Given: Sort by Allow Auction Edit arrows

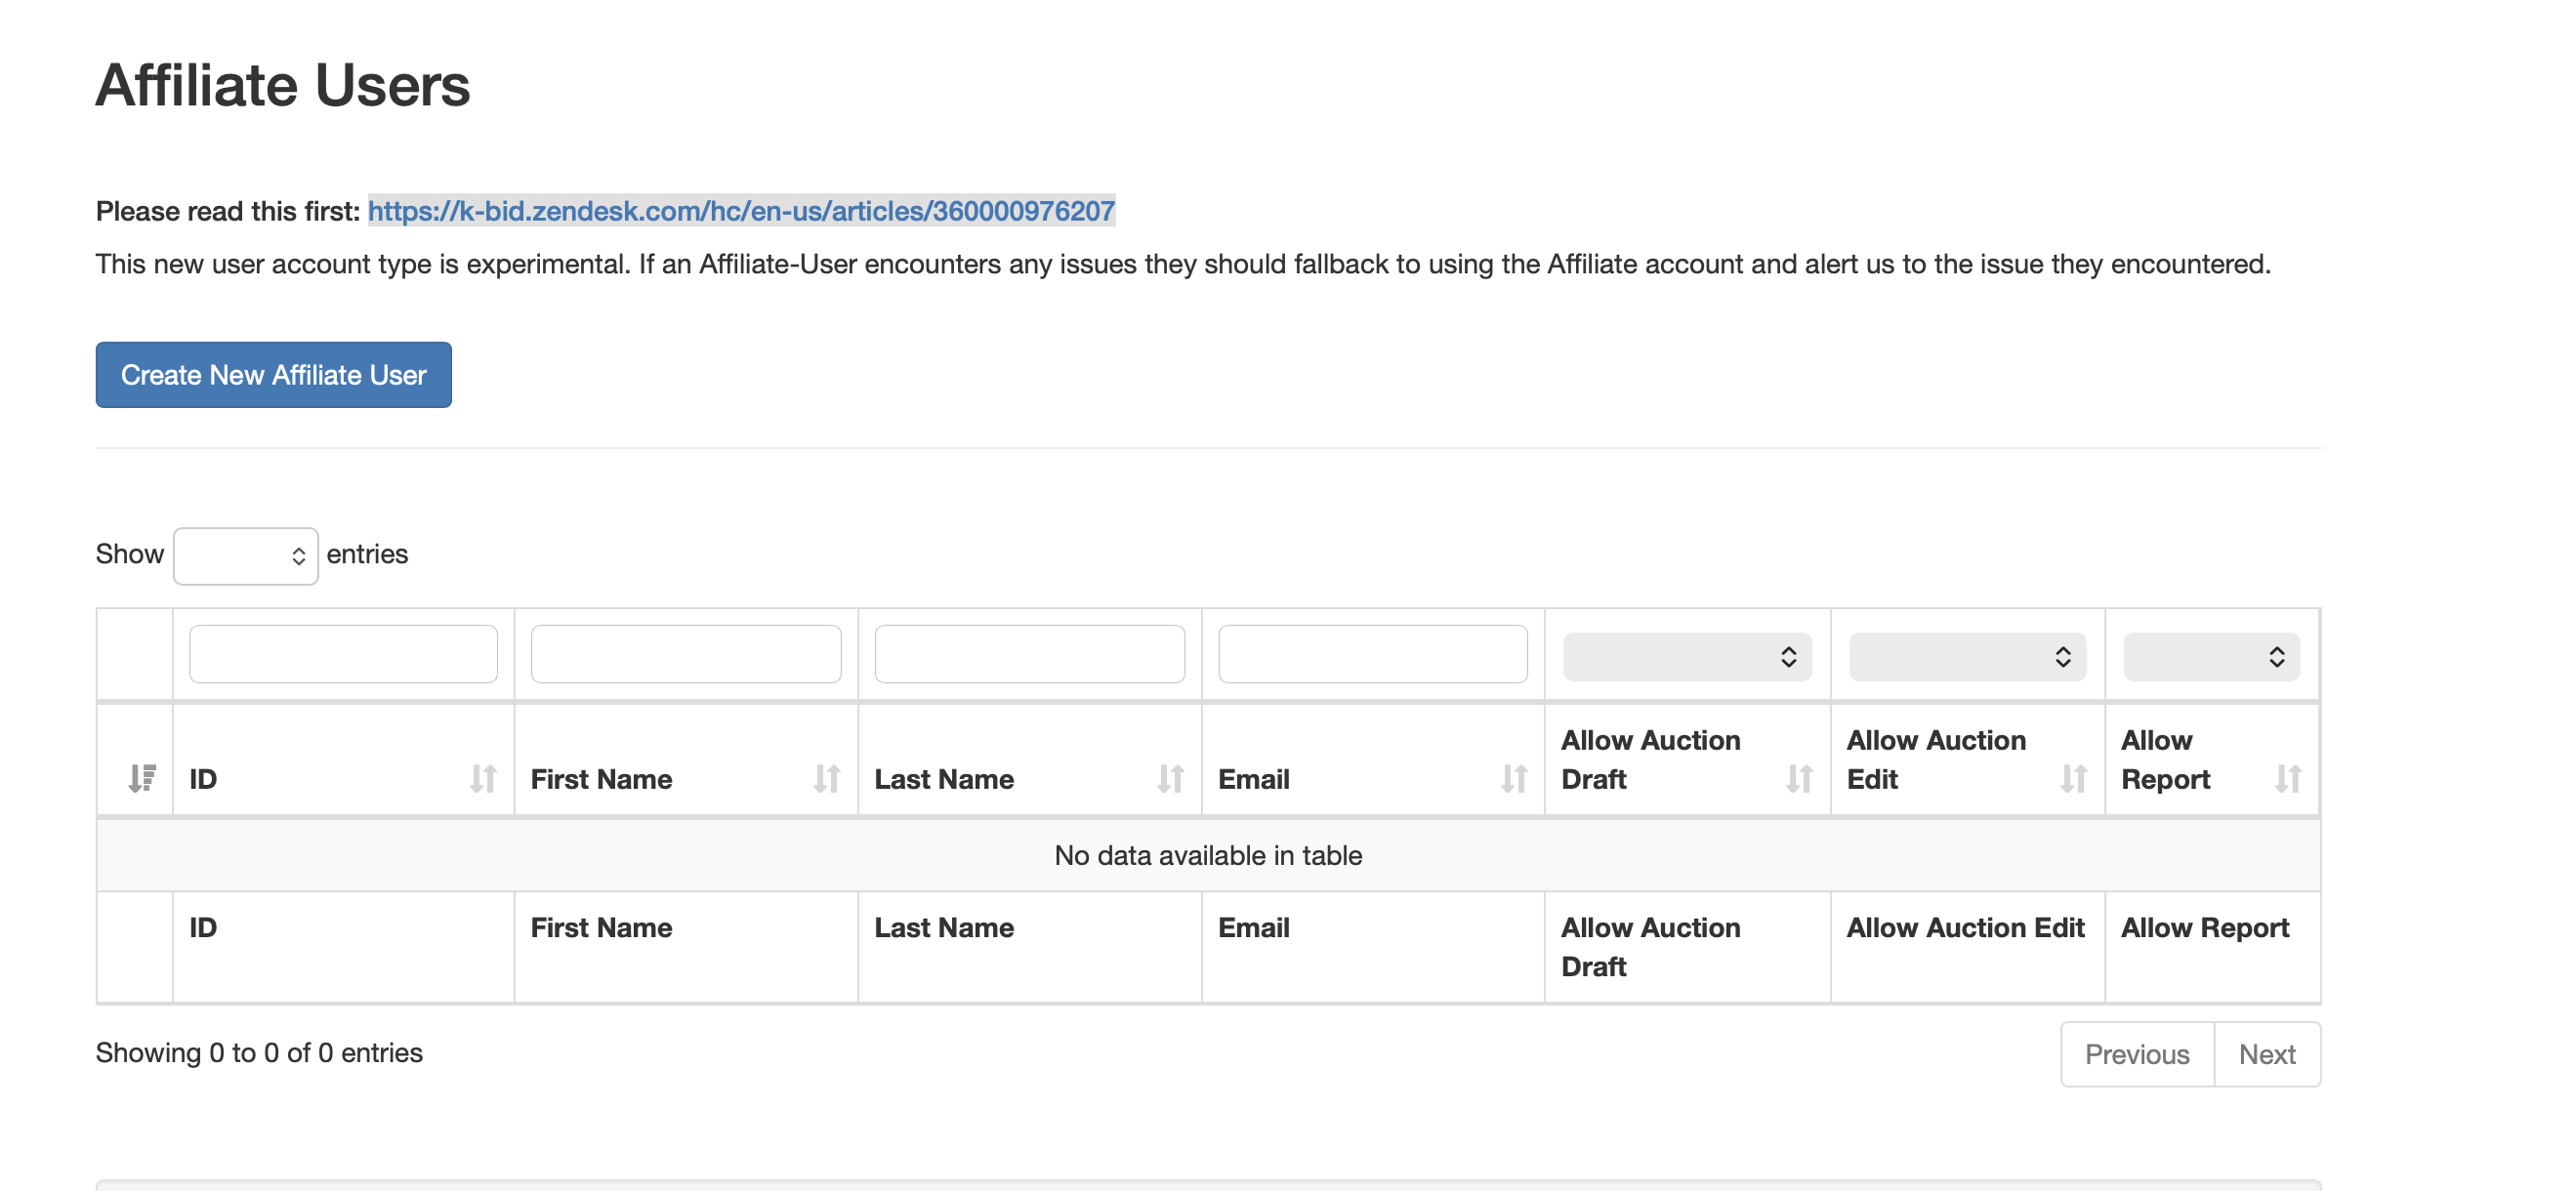Looking at the screenshot, I should click(2072, 778).
